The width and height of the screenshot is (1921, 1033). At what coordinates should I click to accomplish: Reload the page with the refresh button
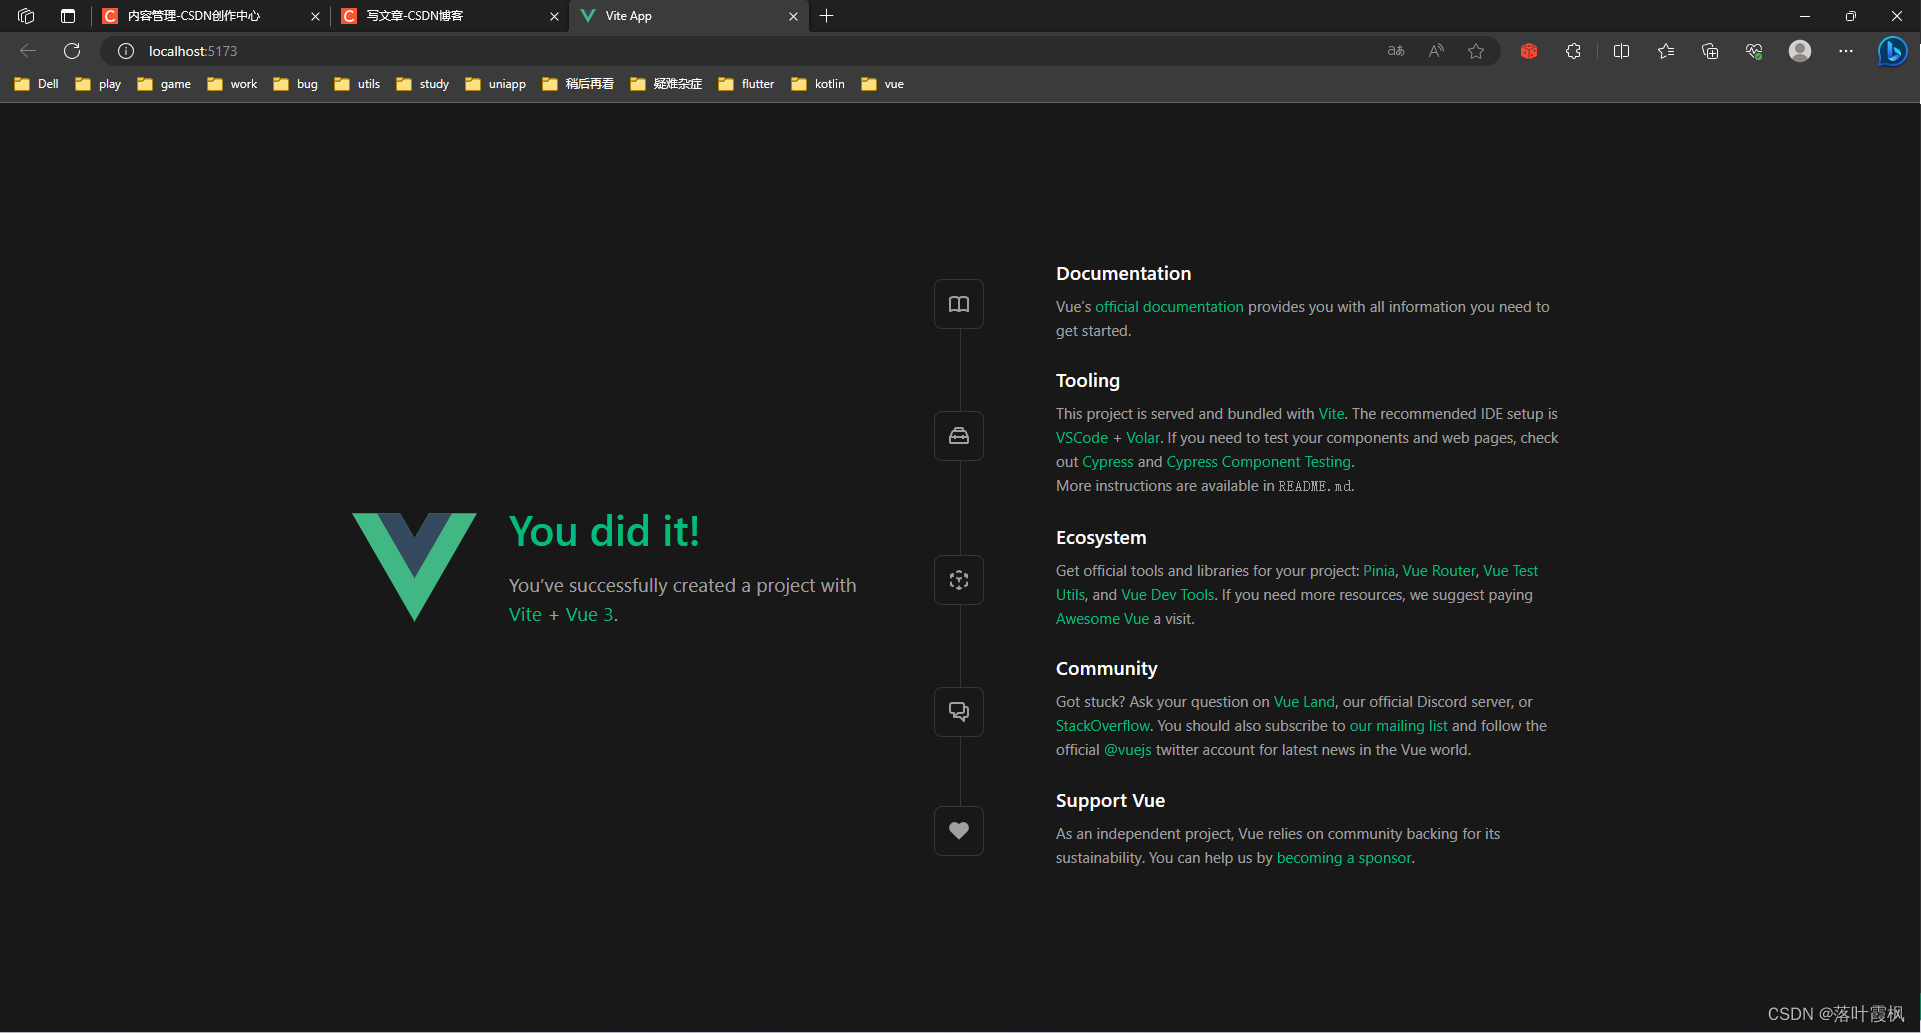tap(72, 51)
